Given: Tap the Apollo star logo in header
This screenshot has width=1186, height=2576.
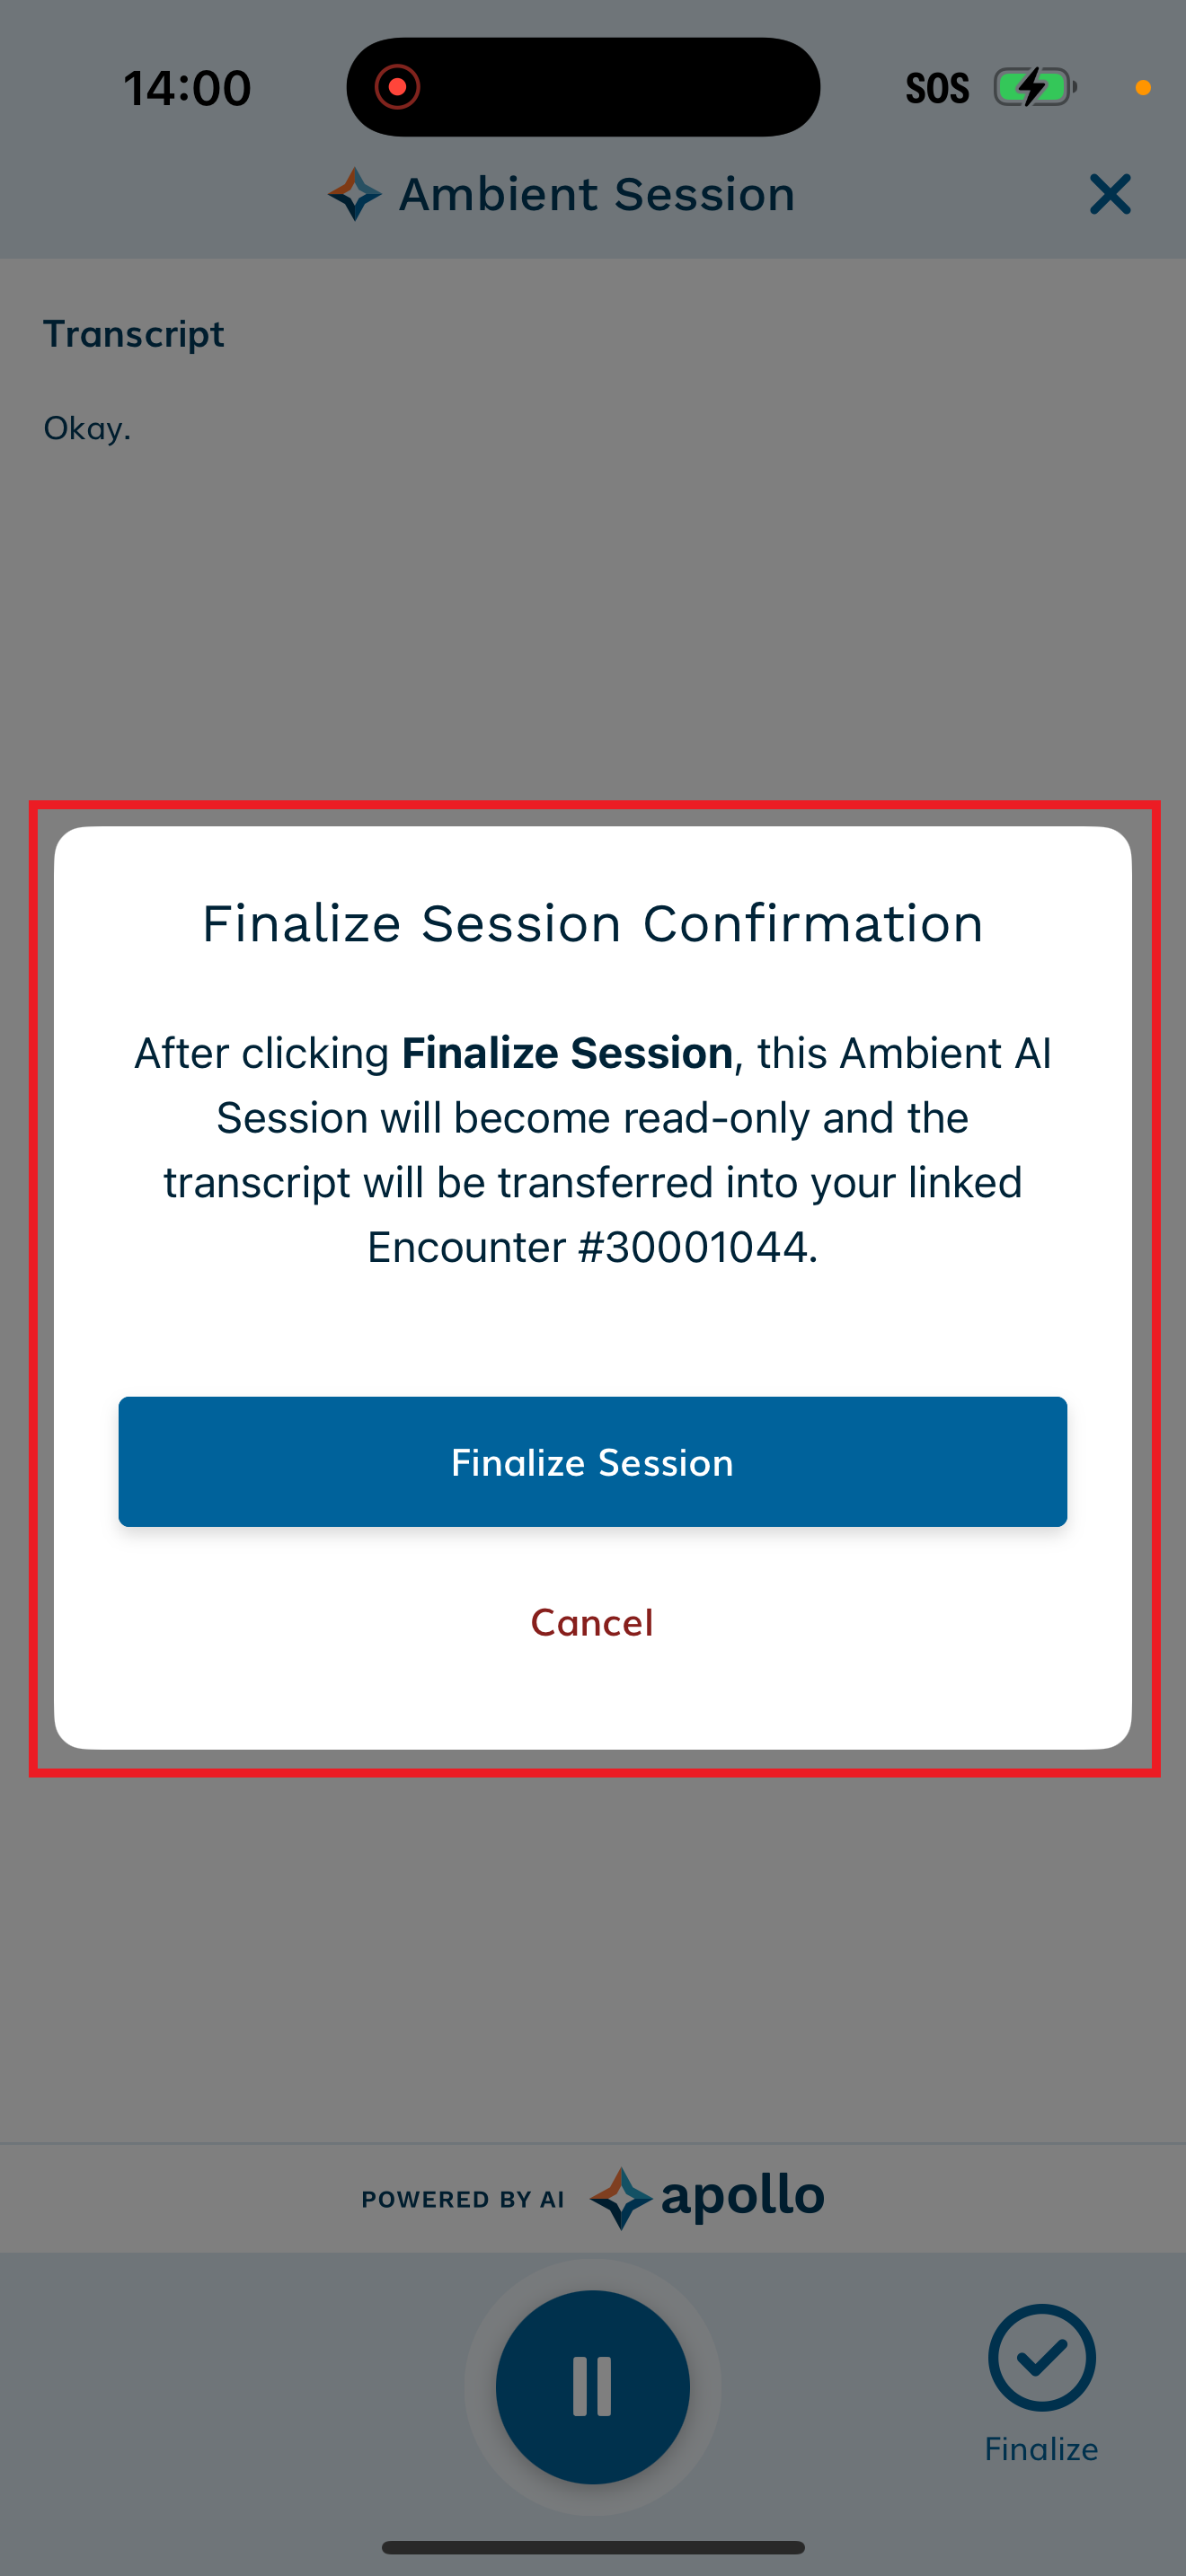Looking at the screenshot, I should pyautogui.click(x=355, y=194).
